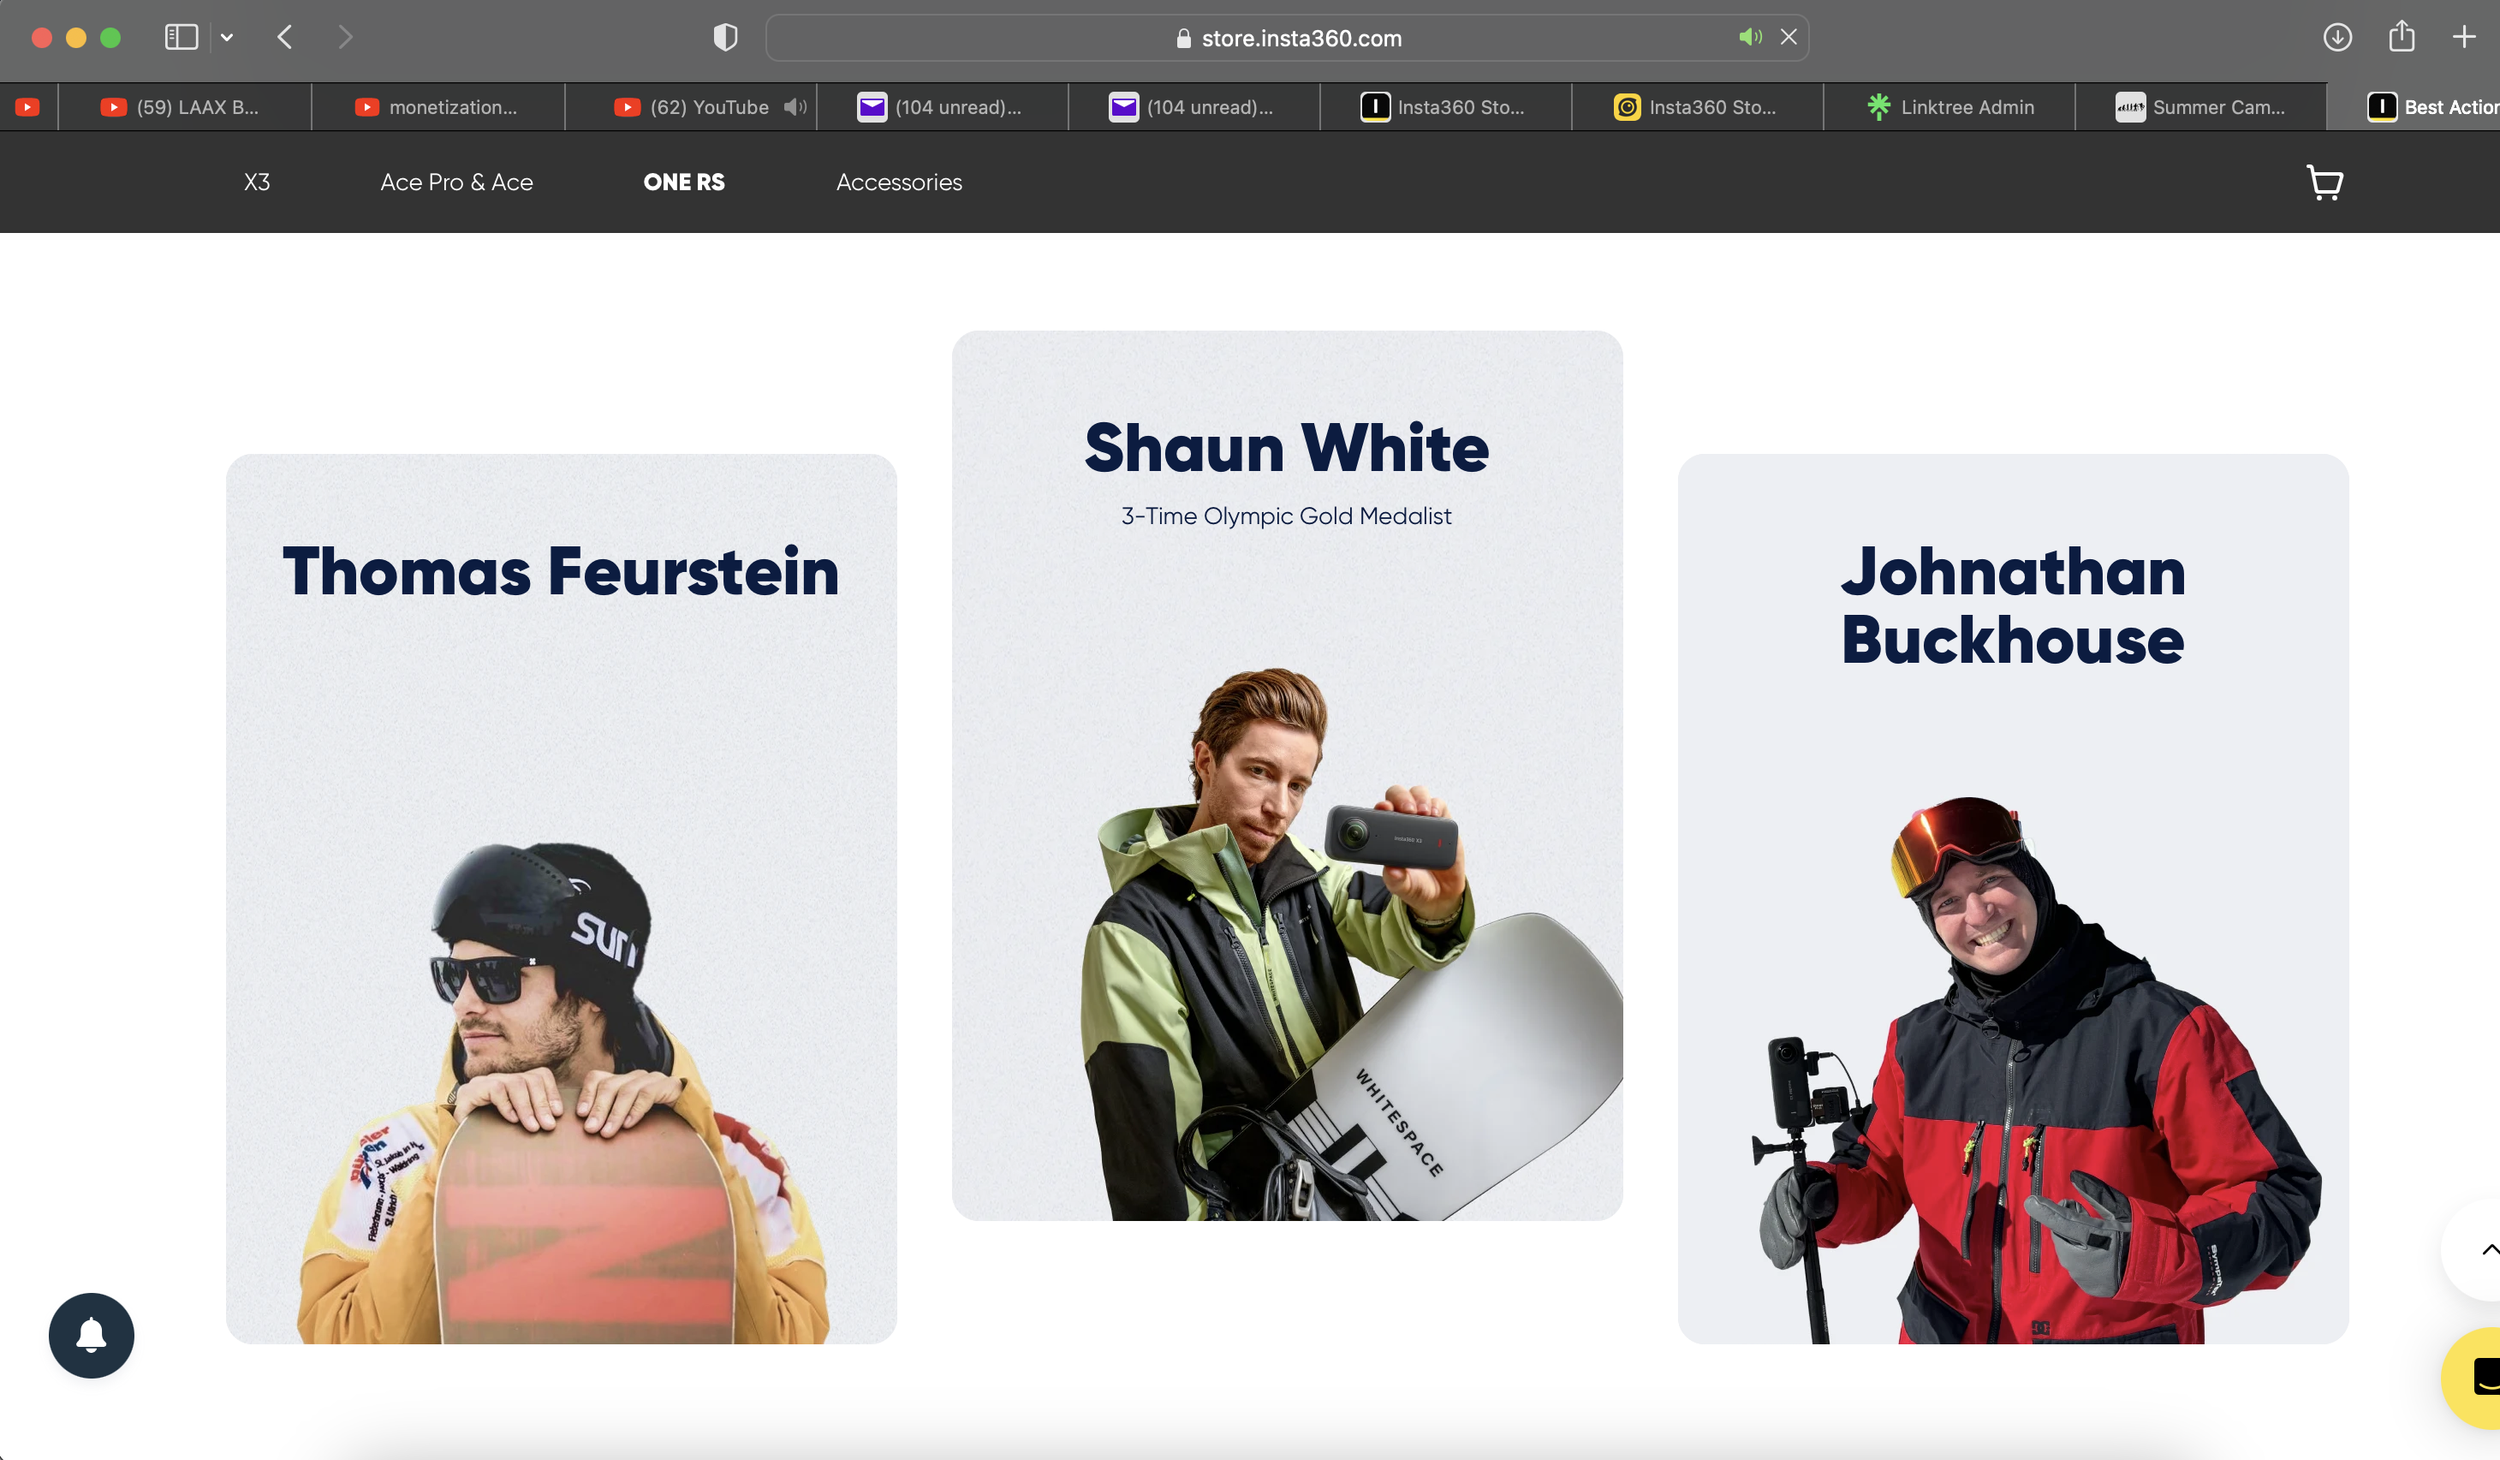Select ONE RS in the navigation
2500x1460 pixels.
click(x=684, y=182)
